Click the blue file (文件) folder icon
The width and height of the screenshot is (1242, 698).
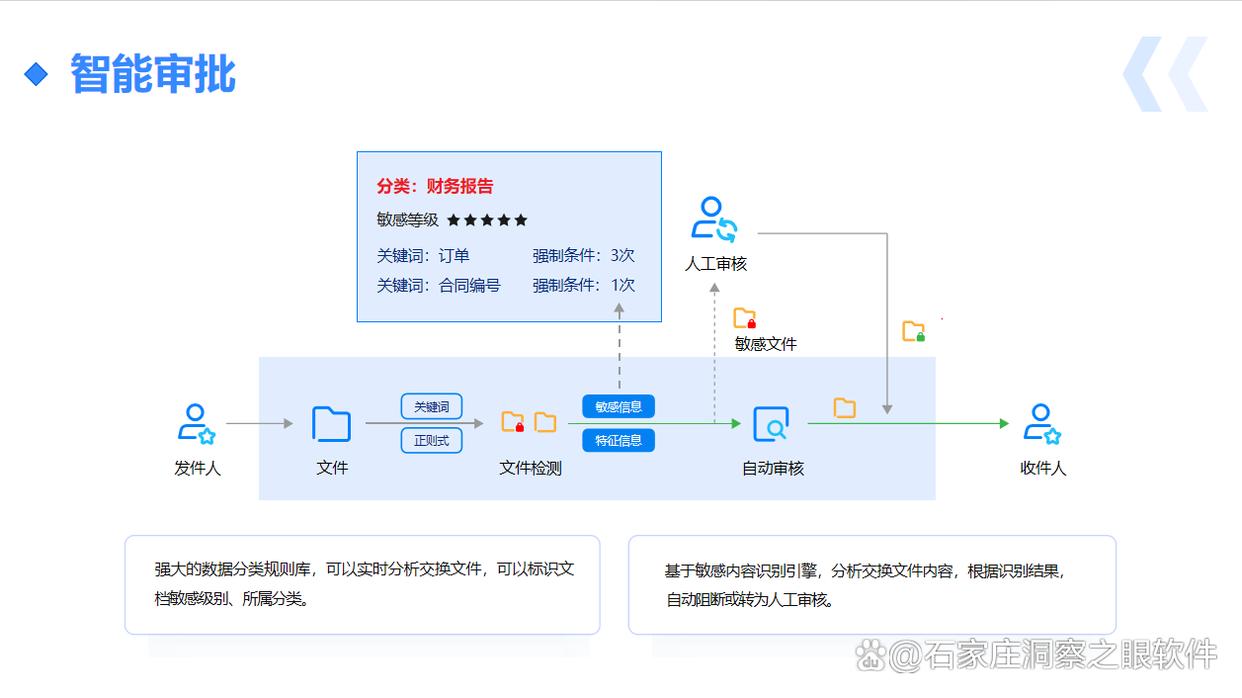[x=331, y=424]
